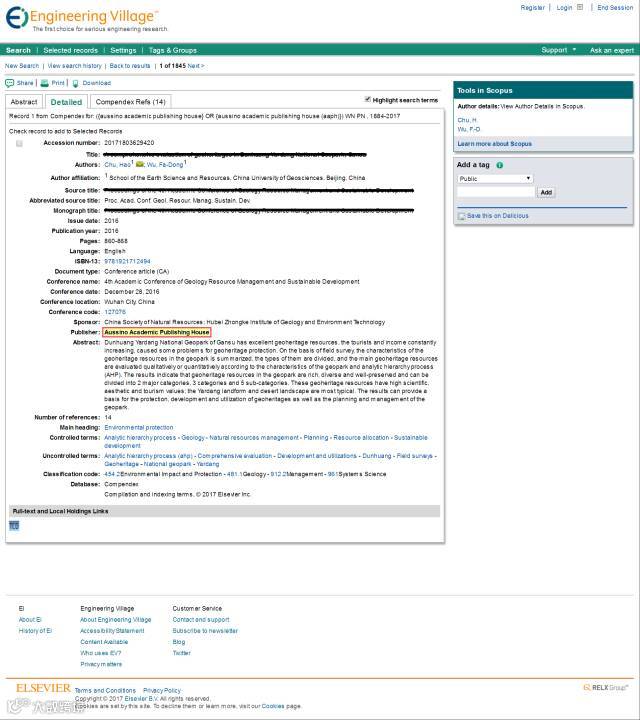Click Dunhuang uncontrolled term

coord(377,456)
